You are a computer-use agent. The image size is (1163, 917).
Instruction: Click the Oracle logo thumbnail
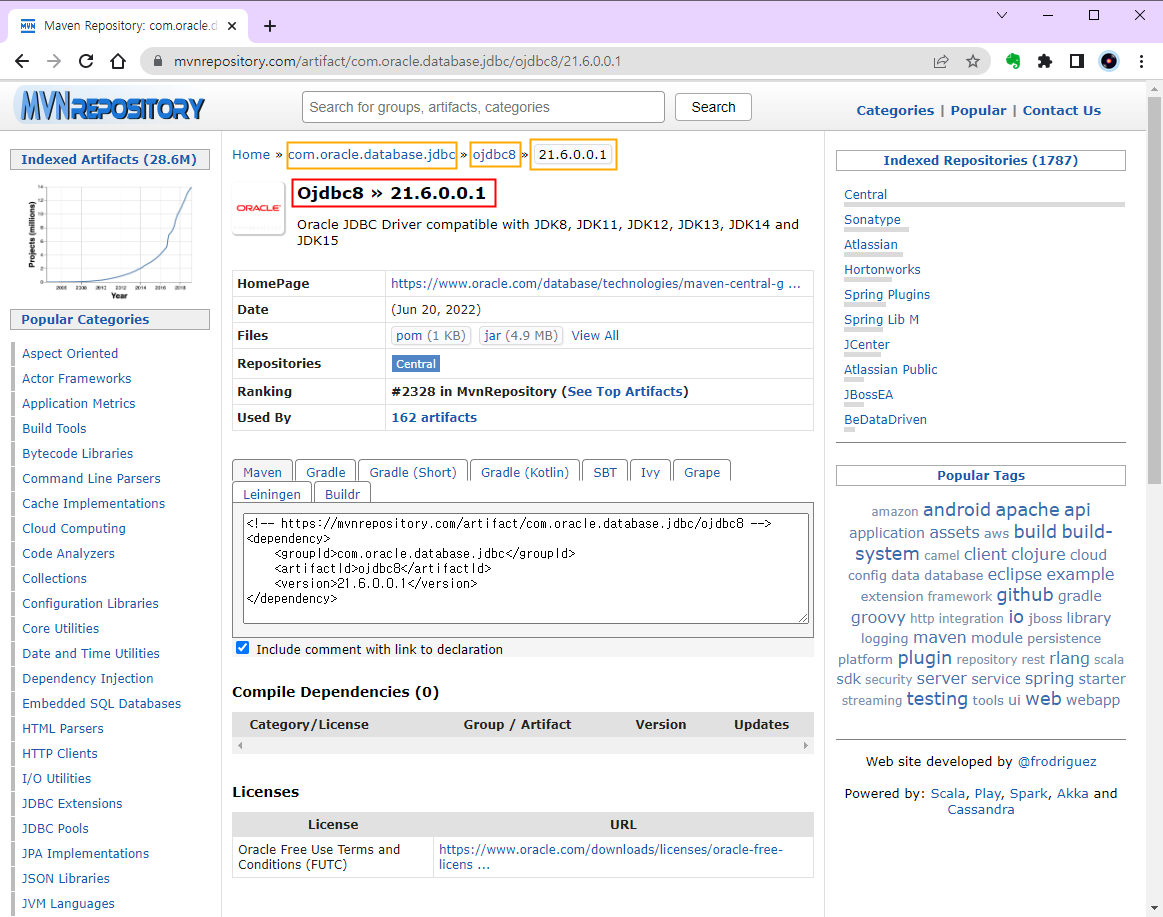[259, 208]
